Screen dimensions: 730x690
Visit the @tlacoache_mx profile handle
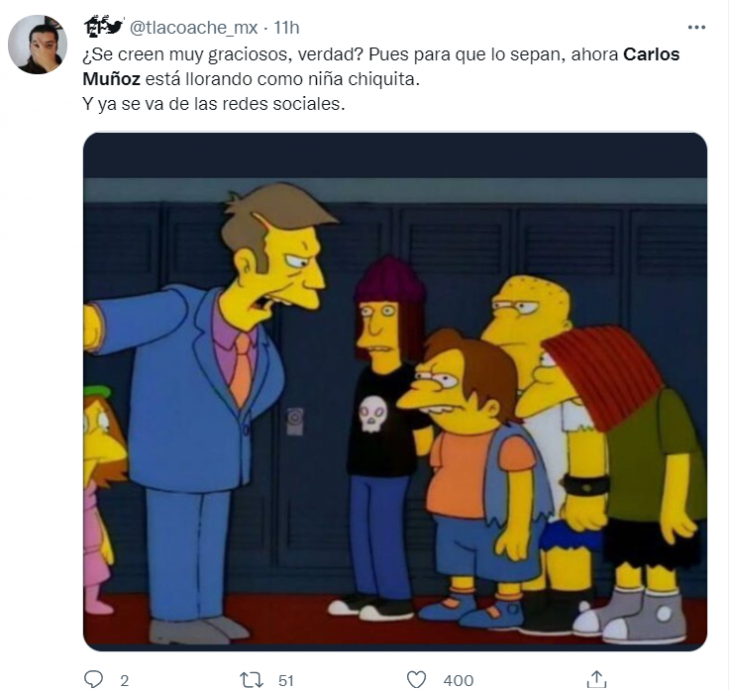point(193,28)
